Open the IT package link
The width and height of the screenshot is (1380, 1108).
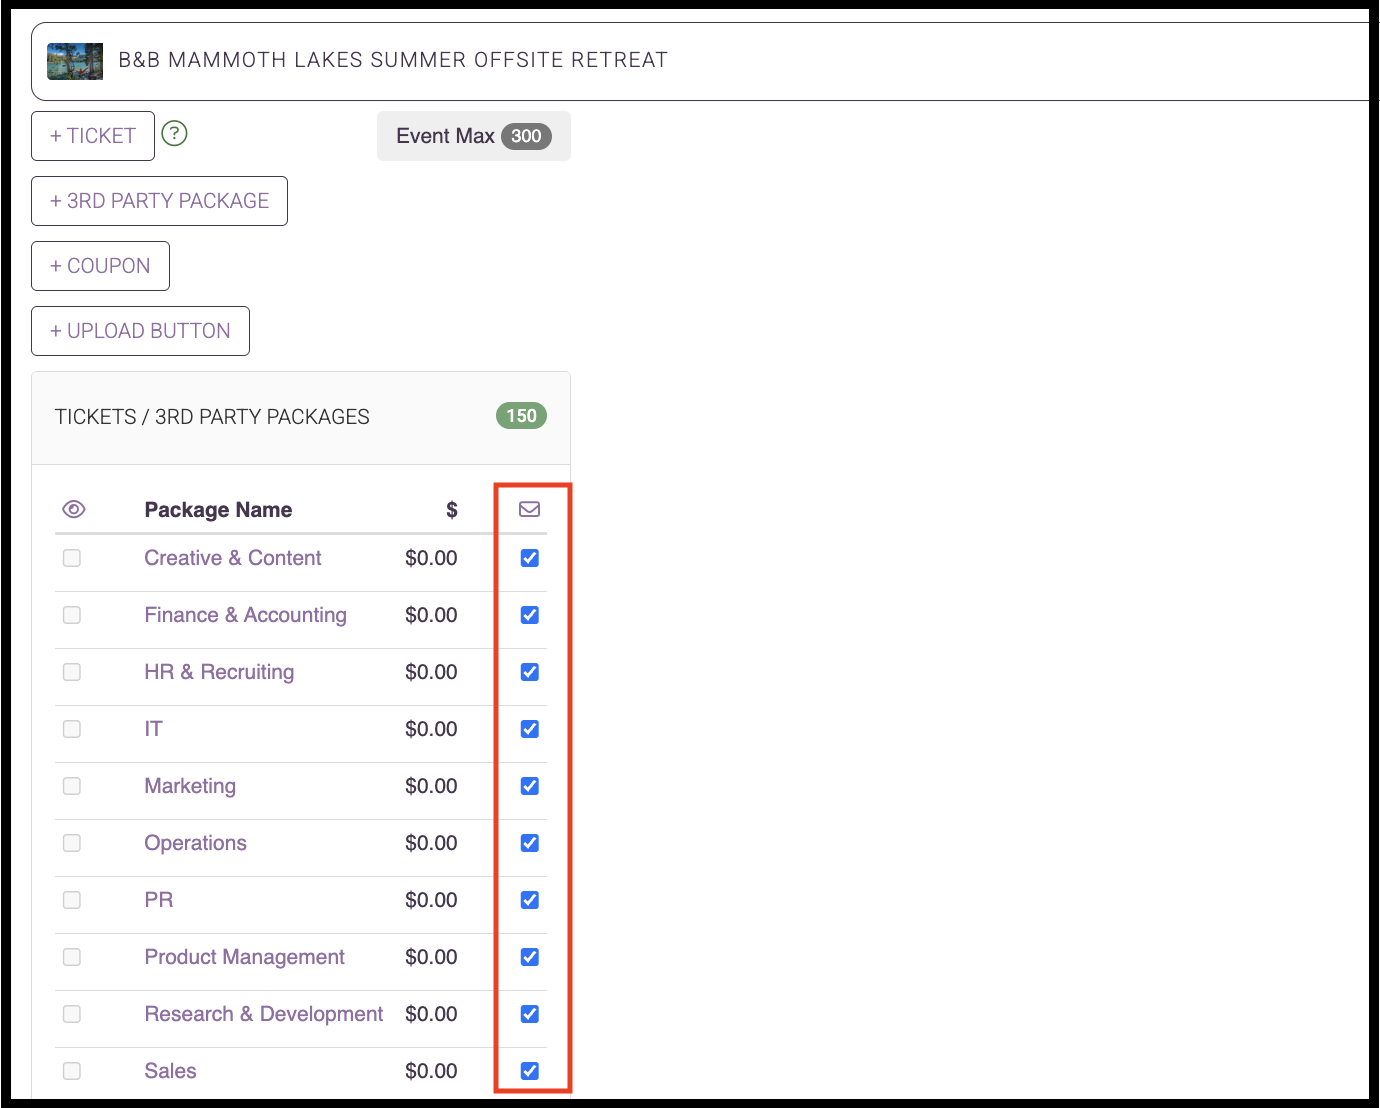click(153, 729)
